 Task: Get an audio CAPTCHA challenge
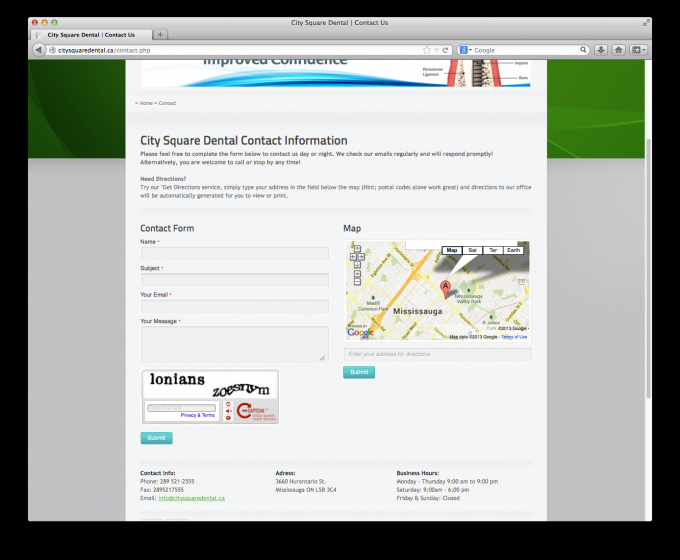tap(228, 410)
